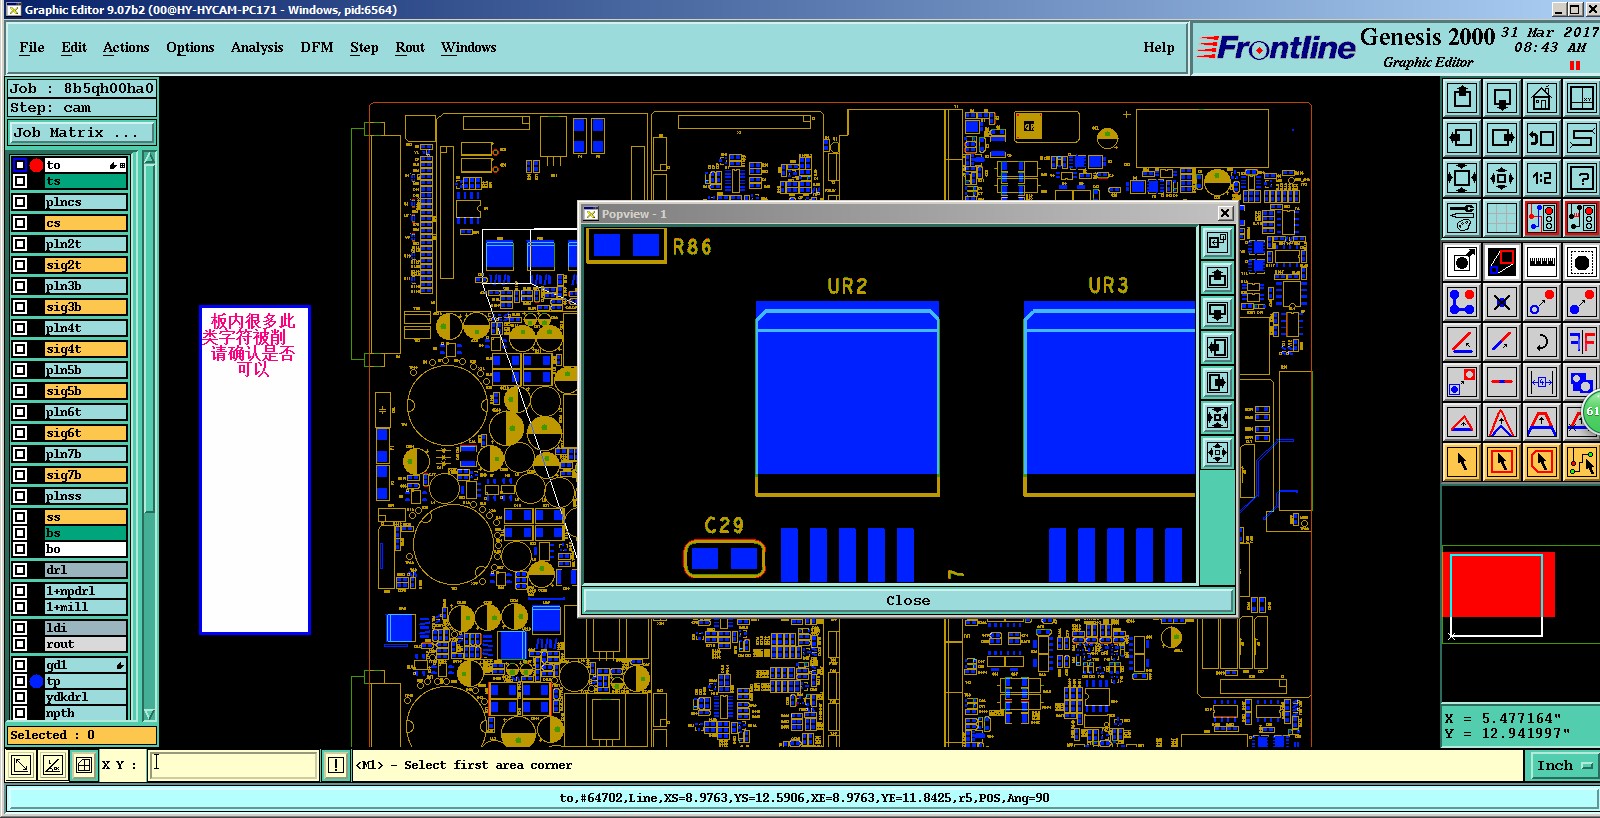Screen dimensions: 1600x818
Task: Select the connected blue-red nodes icon
Action: (1461, 302)
